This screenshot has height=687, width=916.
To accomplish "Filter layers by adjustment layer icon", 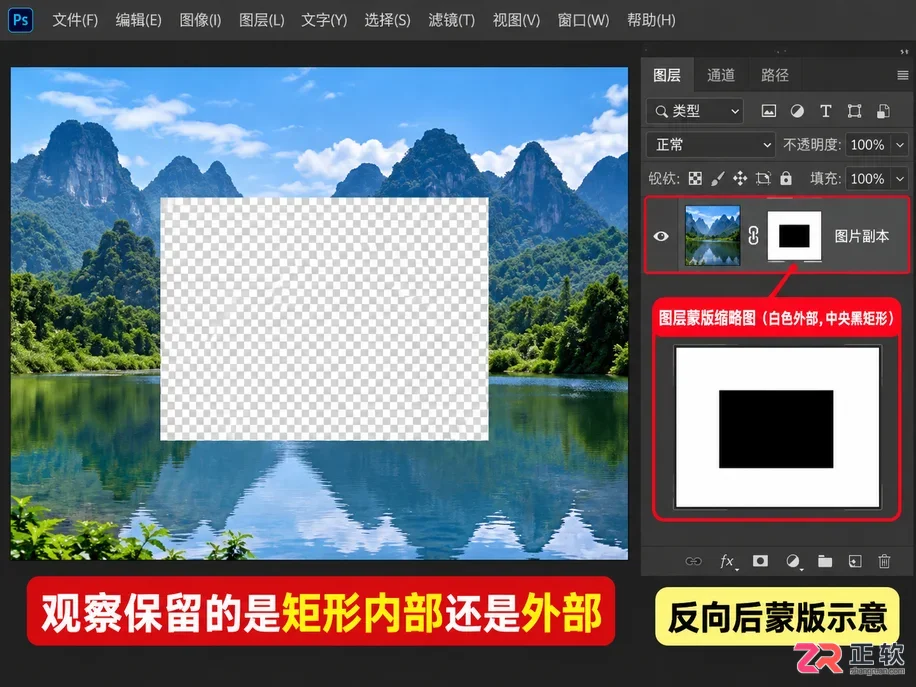I will pos(797,111).
